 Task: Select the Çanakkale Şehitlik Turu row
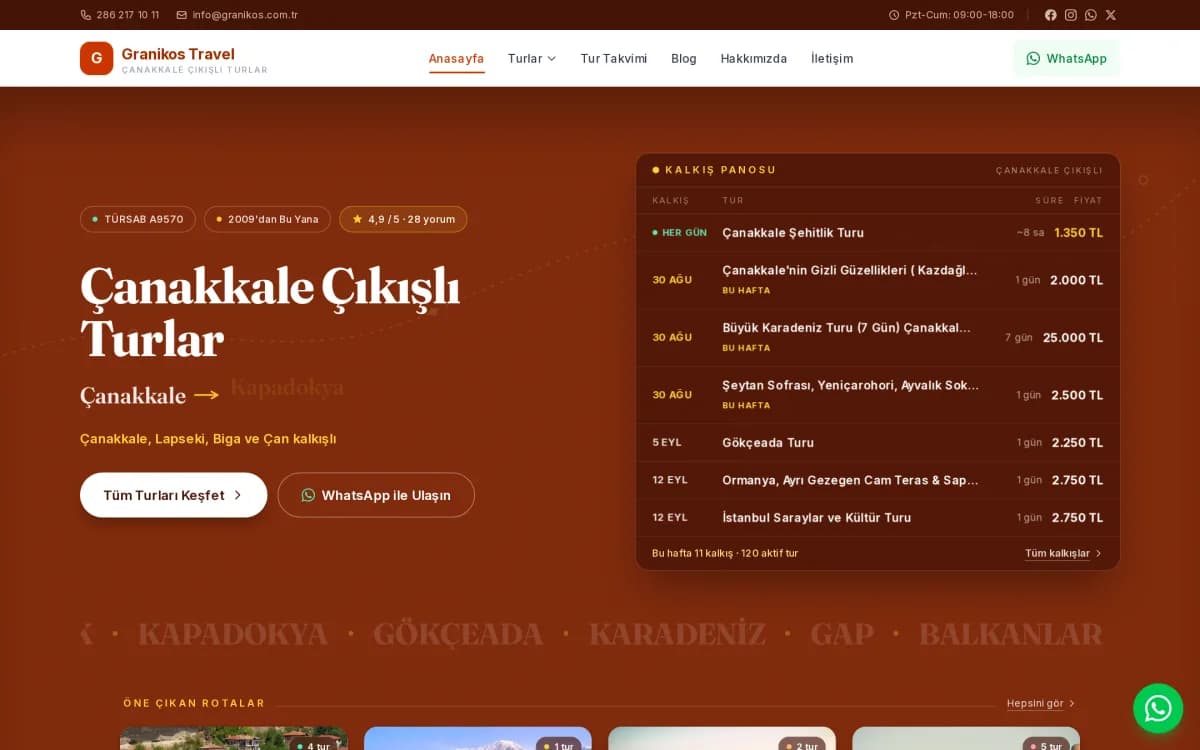click(x=878, y=232)
